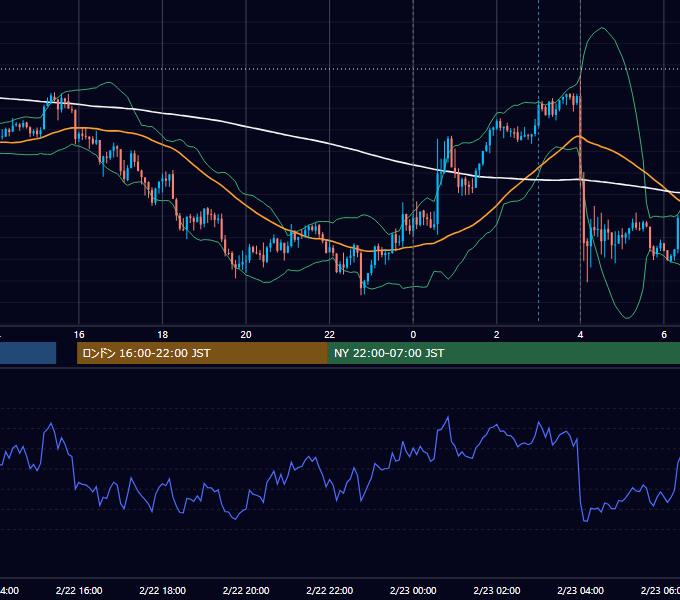Click the 2/22 22:00 date label
The width and height of the screenshot is (680, 600).
pyautogui.click(x=330, y=591)
